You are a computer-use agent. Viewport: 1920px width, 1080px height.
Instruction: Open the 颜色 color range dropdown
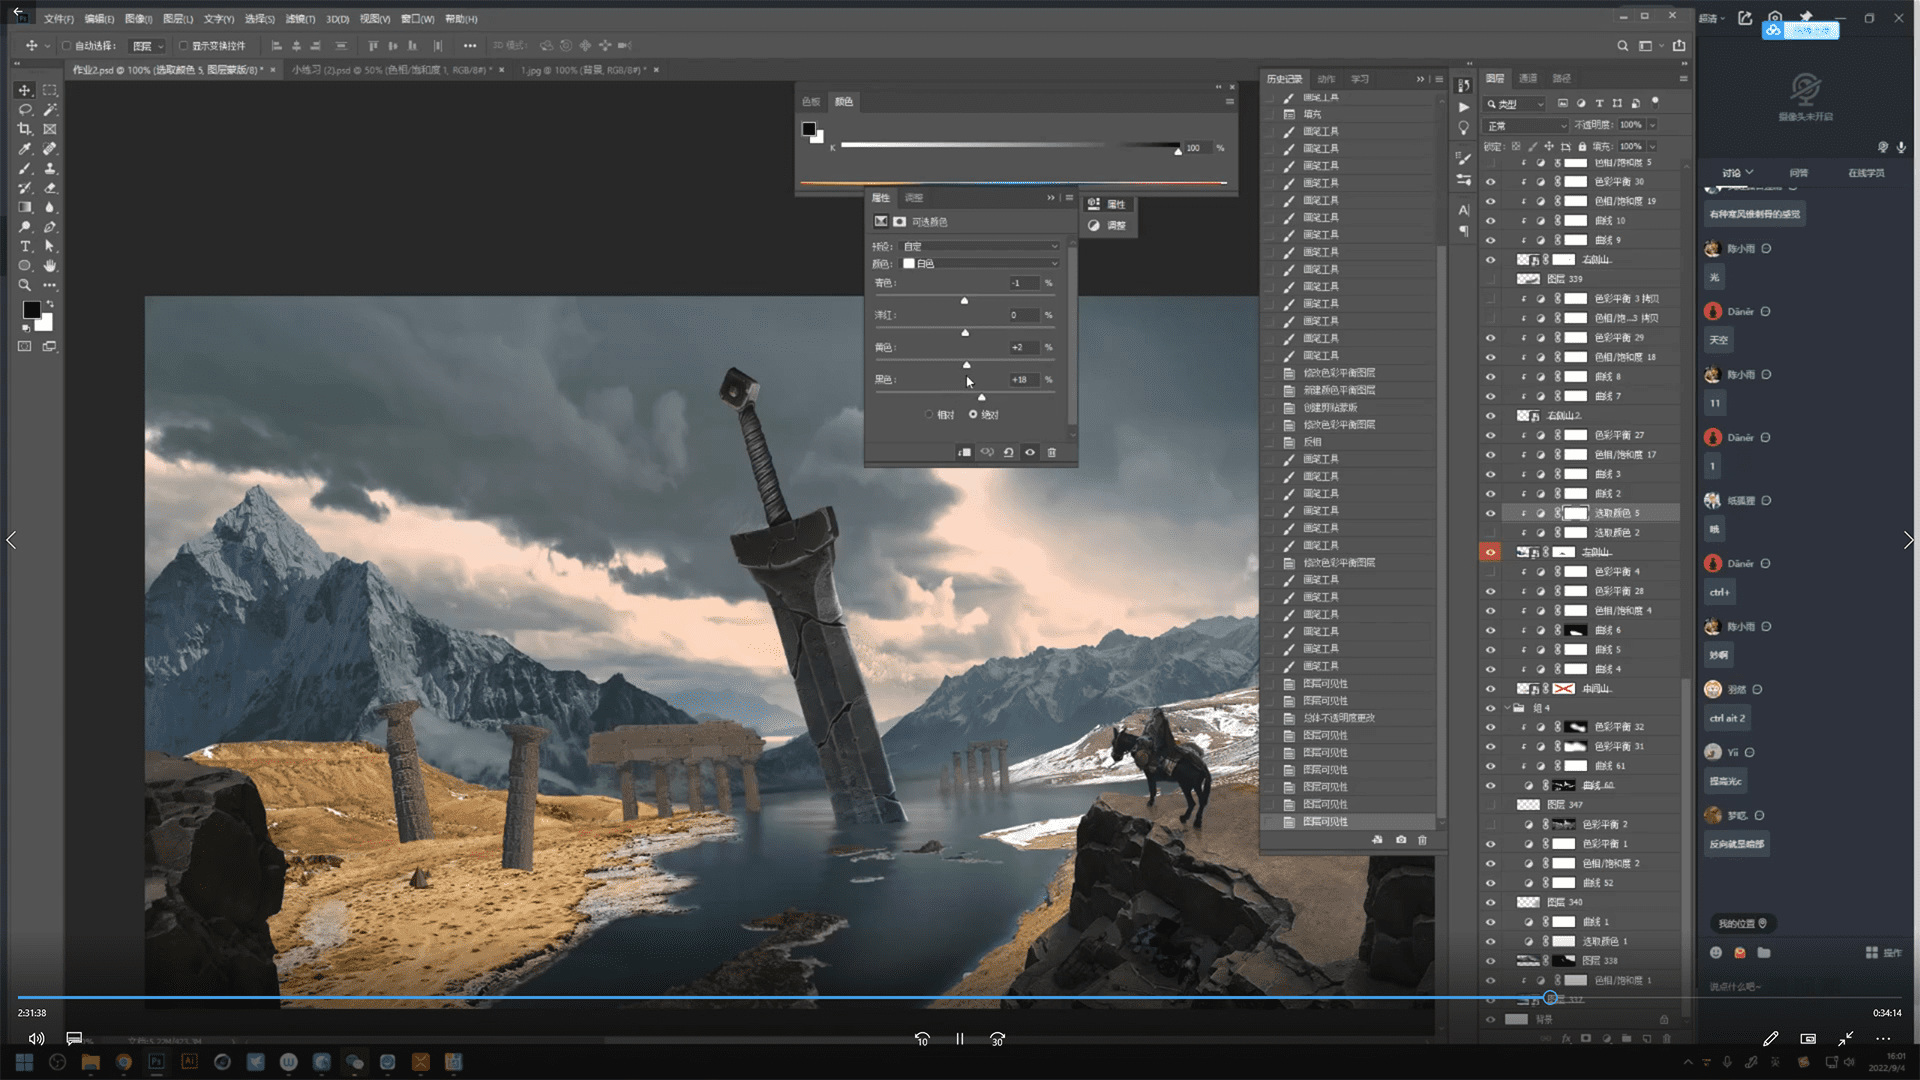tap(980, 264)
